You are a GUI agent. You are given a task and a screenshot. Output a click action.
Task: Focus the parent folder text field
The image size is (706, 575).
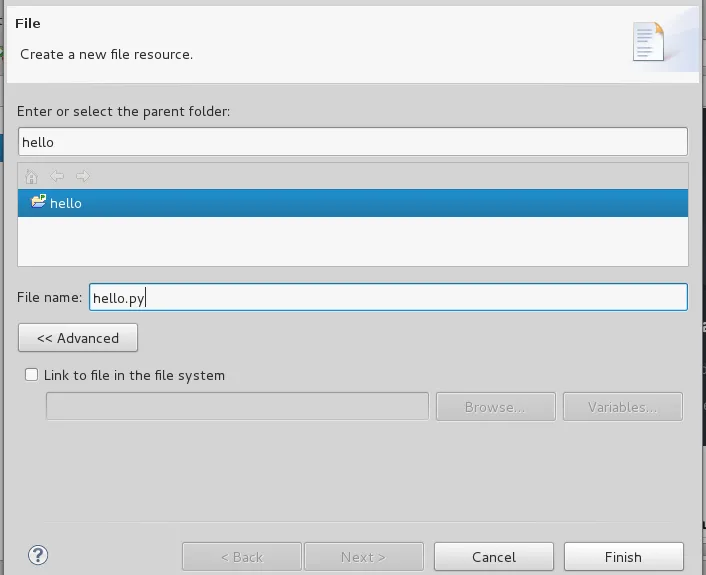(x=353, y=142)
